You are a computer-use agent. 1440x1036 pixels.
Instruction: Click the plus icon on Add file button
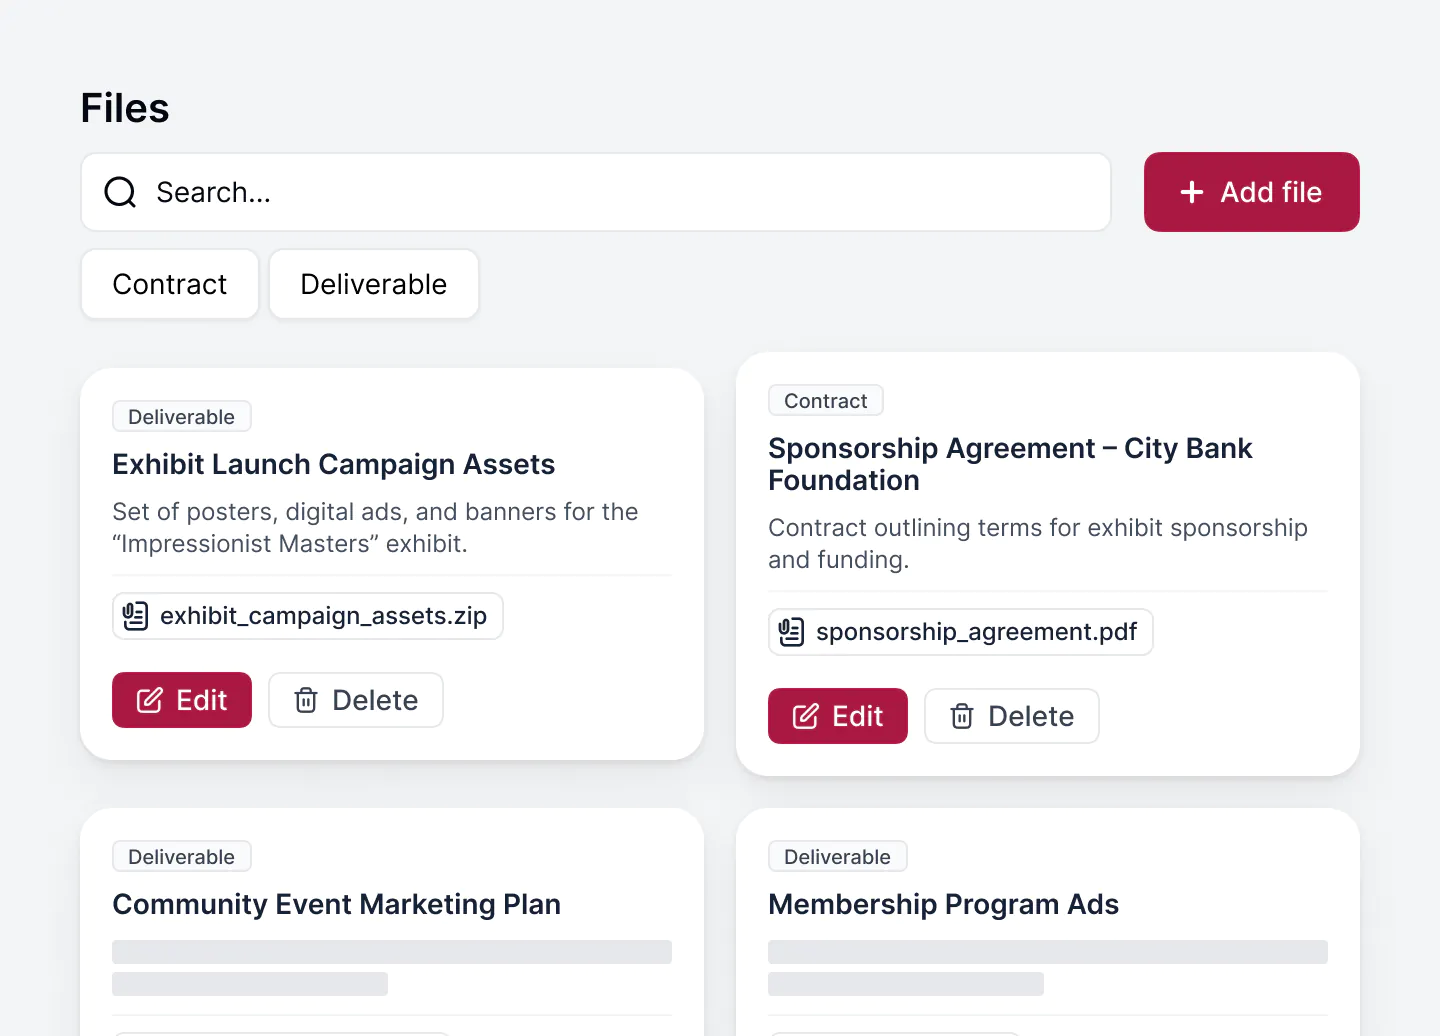coord(1192,192)
